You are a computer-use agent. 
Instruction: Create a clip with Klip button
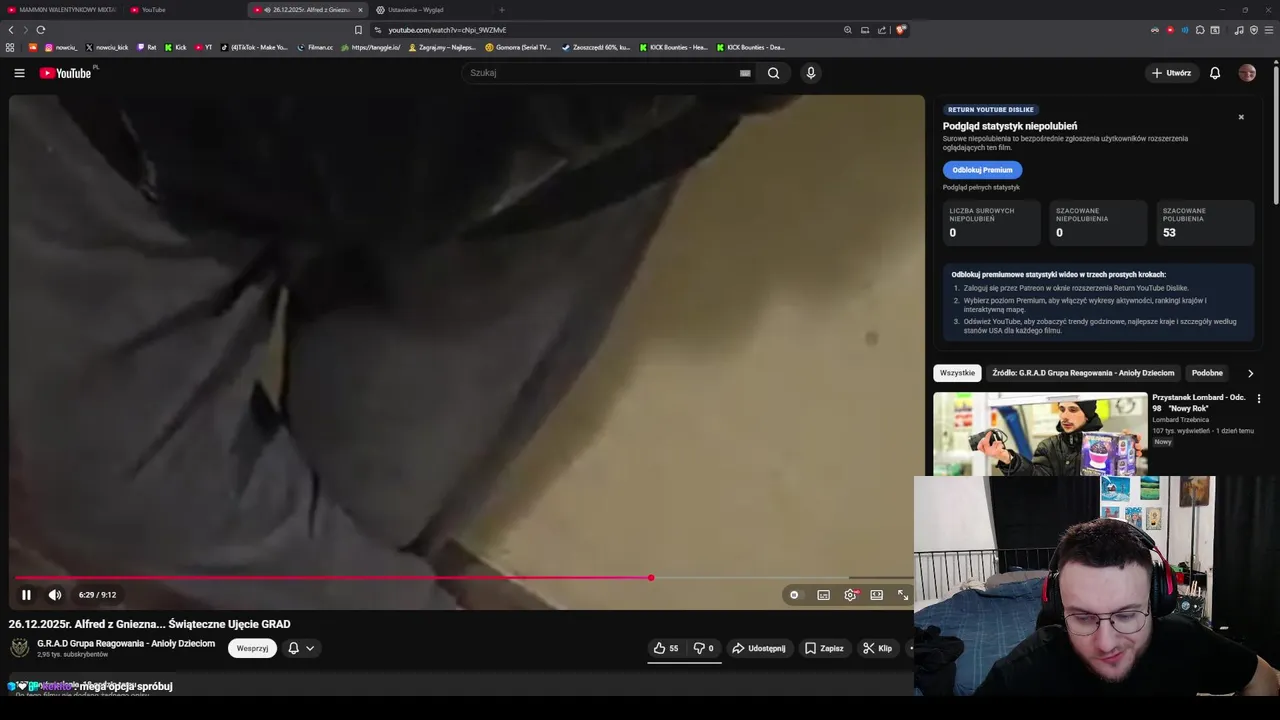pyautogui.click(x=878, y=648)
